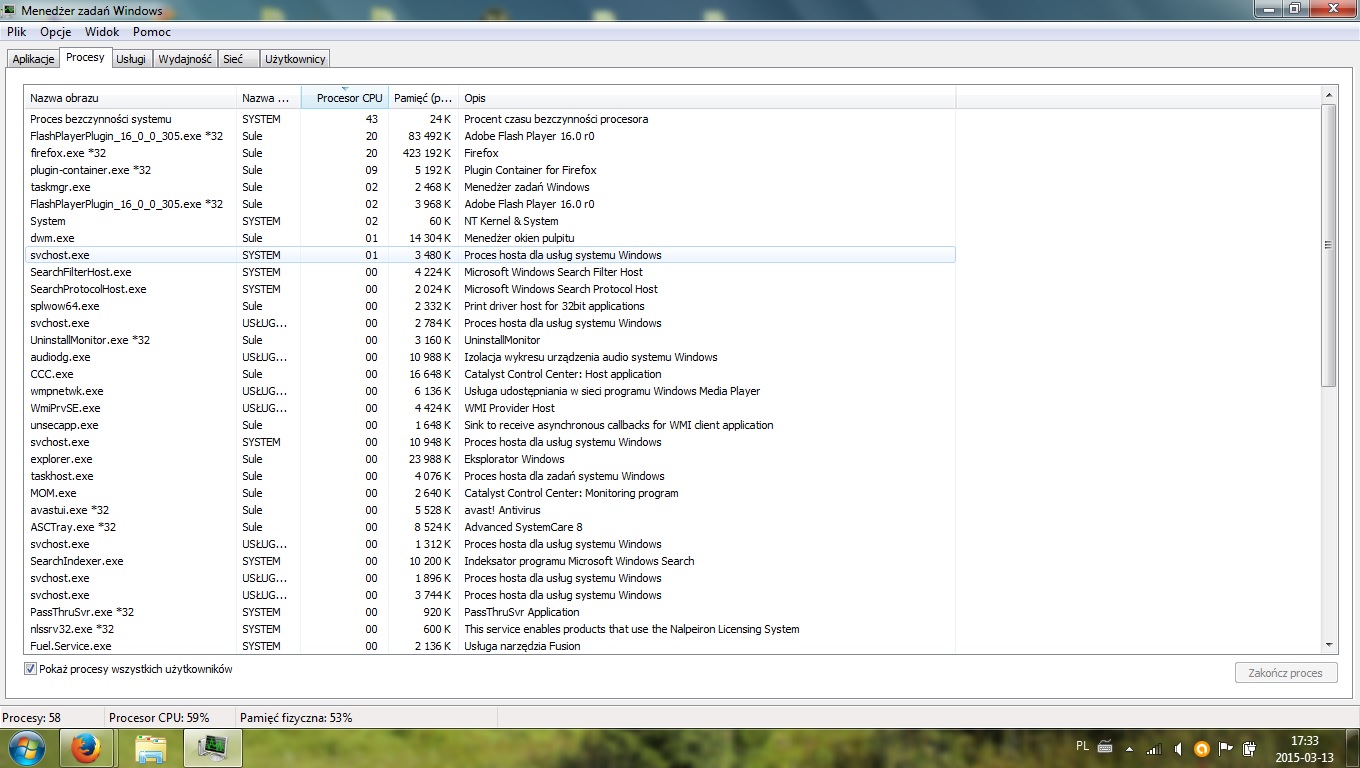Image resolution: width=1360 pixels, height=768 pixels.
Task: Switch to the Aplikacje tab
Action: [x=33, y=59]
